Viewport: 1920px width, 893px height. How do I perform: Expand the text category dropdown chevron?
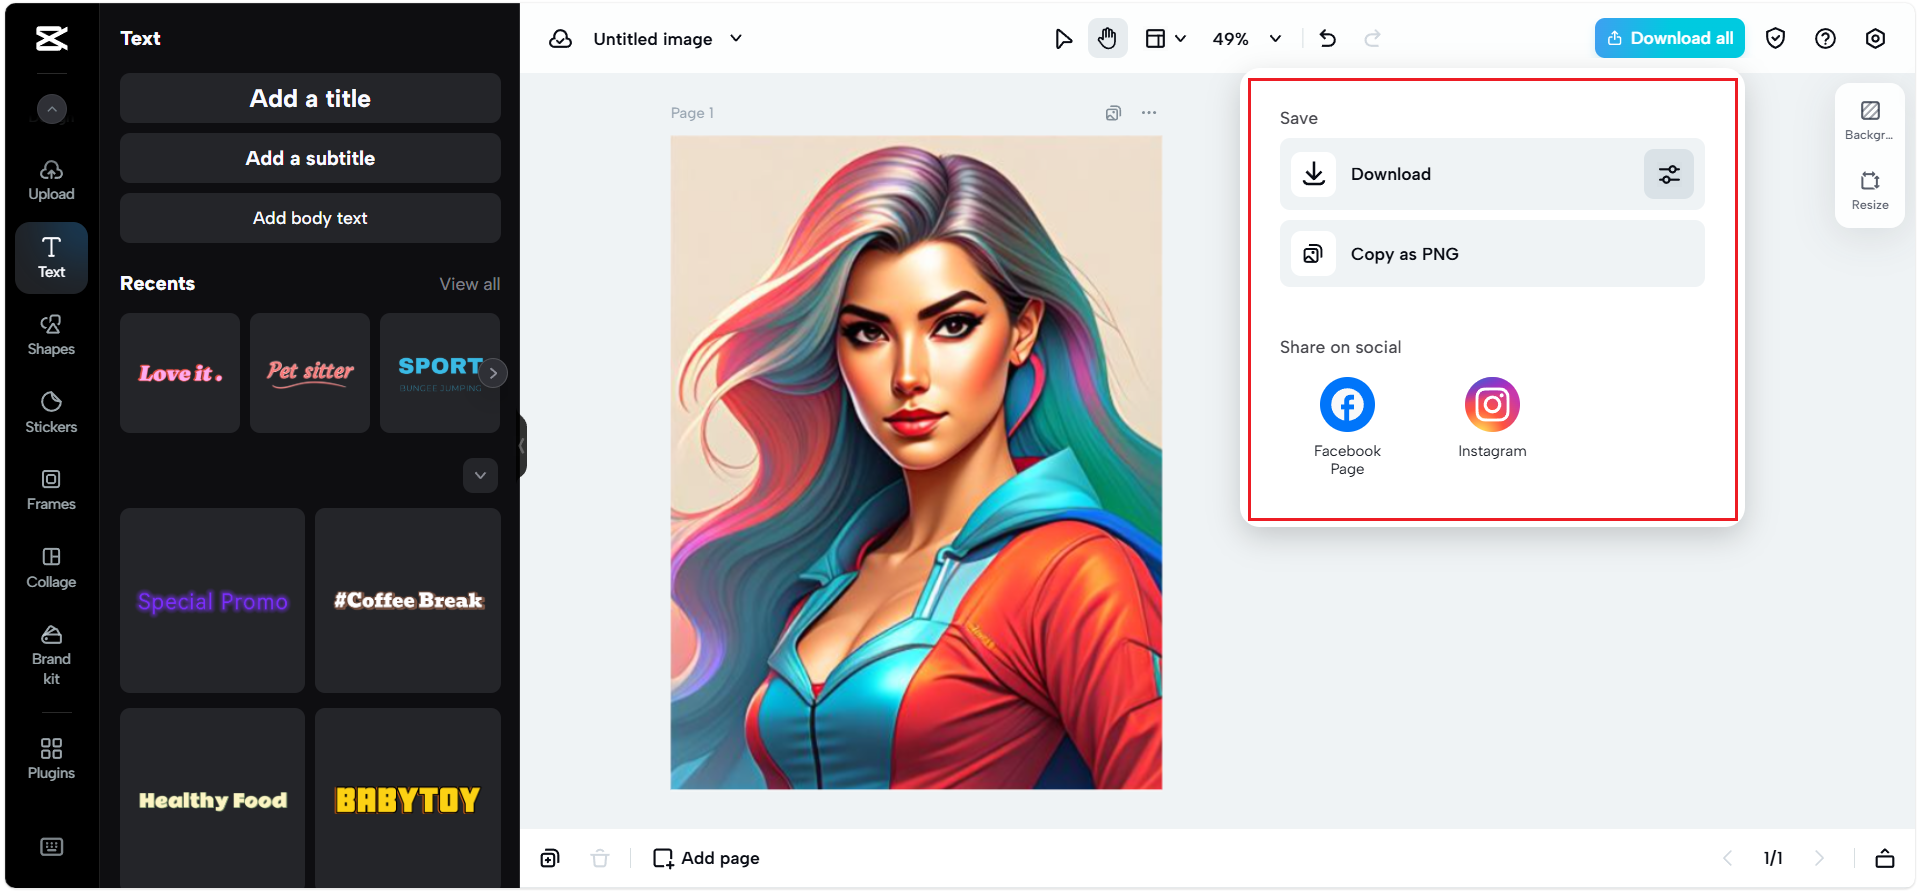pos(480,475)
